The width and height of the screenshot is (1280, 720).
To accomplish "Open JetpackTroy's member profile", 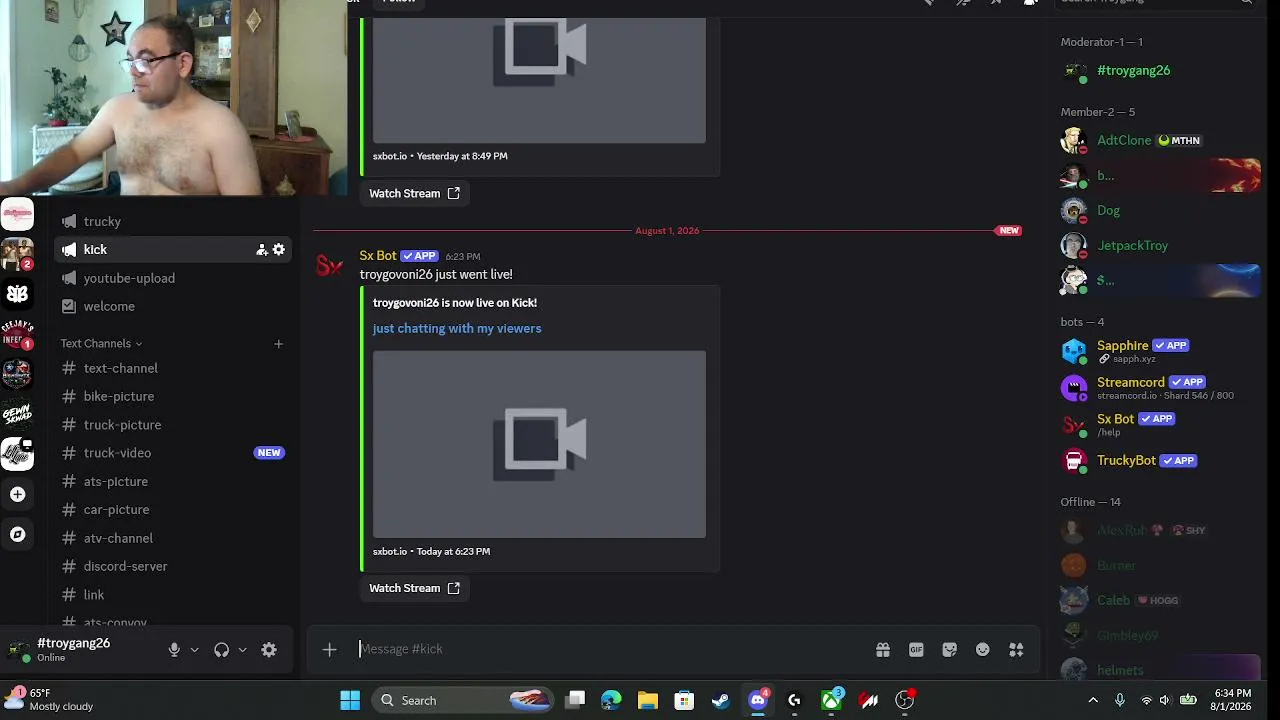I will pos(1160,246).
